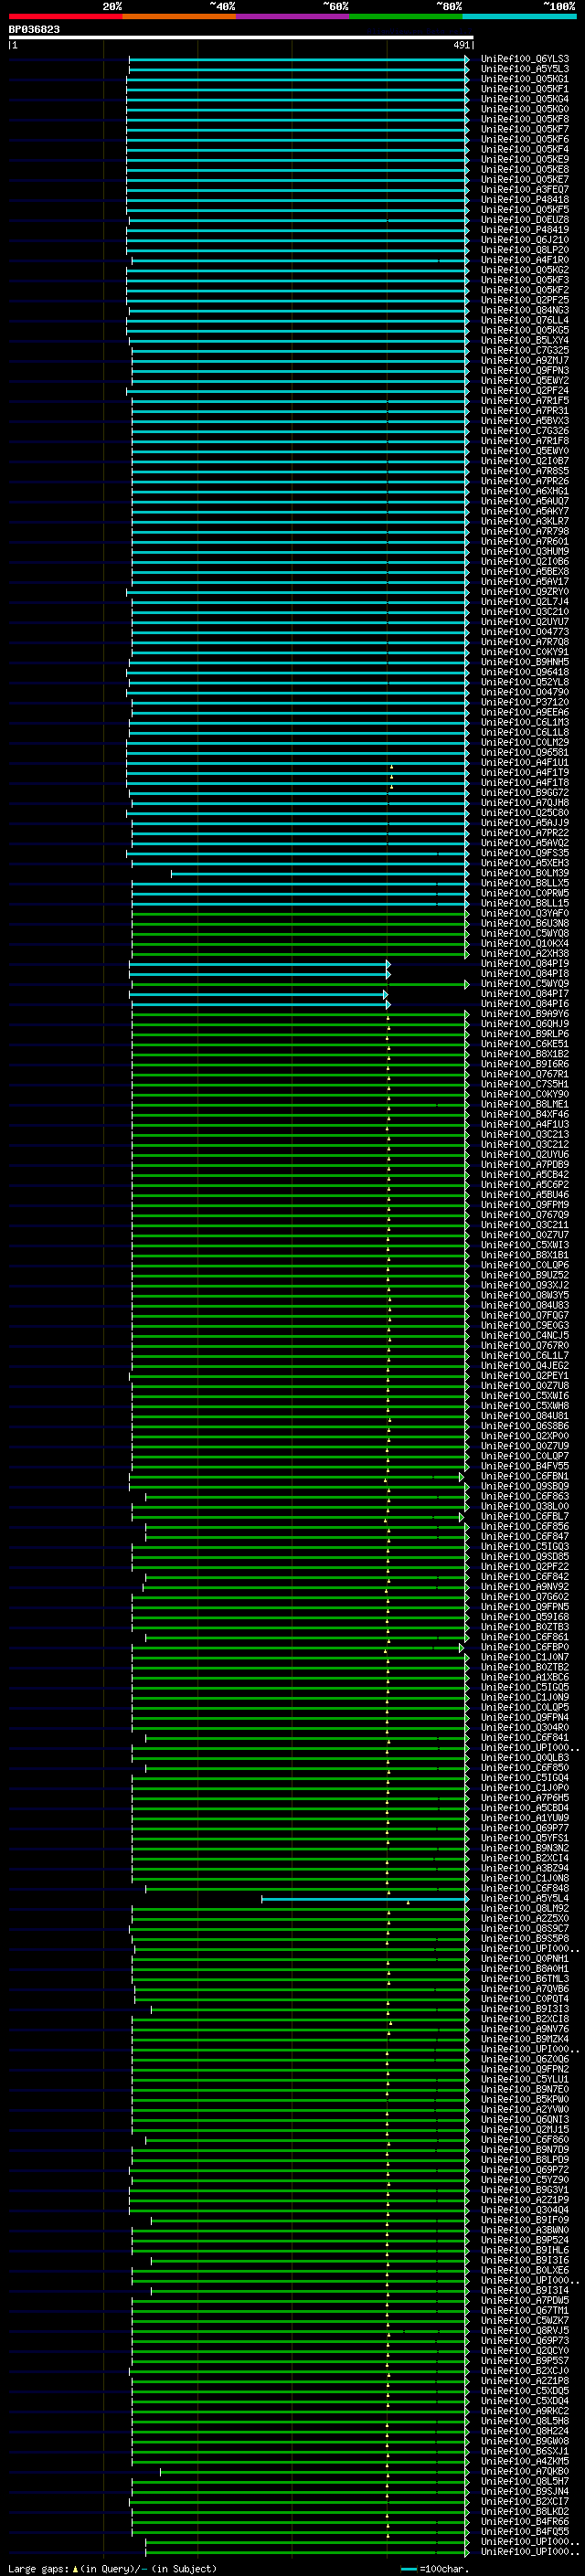Click hit label UniRef100_A4F1U3

(525, 1123)
